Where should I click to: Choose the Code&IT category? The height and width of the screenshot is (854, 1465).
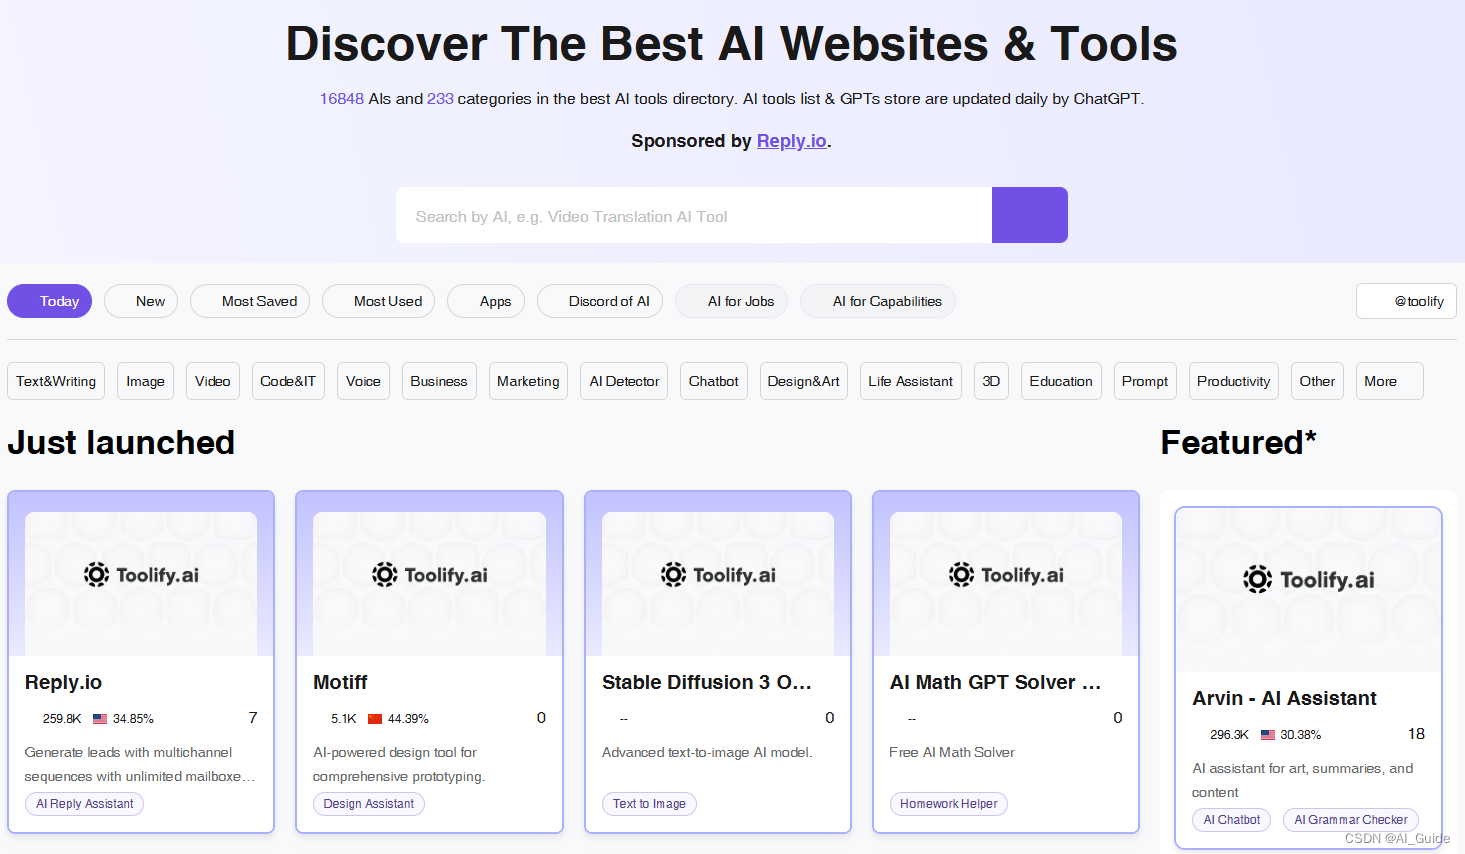click(x=288, y=381)
